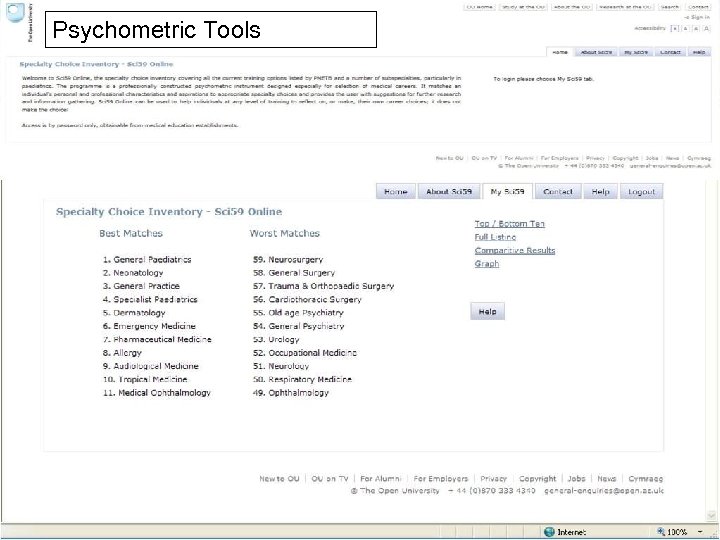Image resolution: width=720 pixels, height=540 pixels.
Task: Click '10. Tropical Medicine' entry
Action: tap(145, 379)
